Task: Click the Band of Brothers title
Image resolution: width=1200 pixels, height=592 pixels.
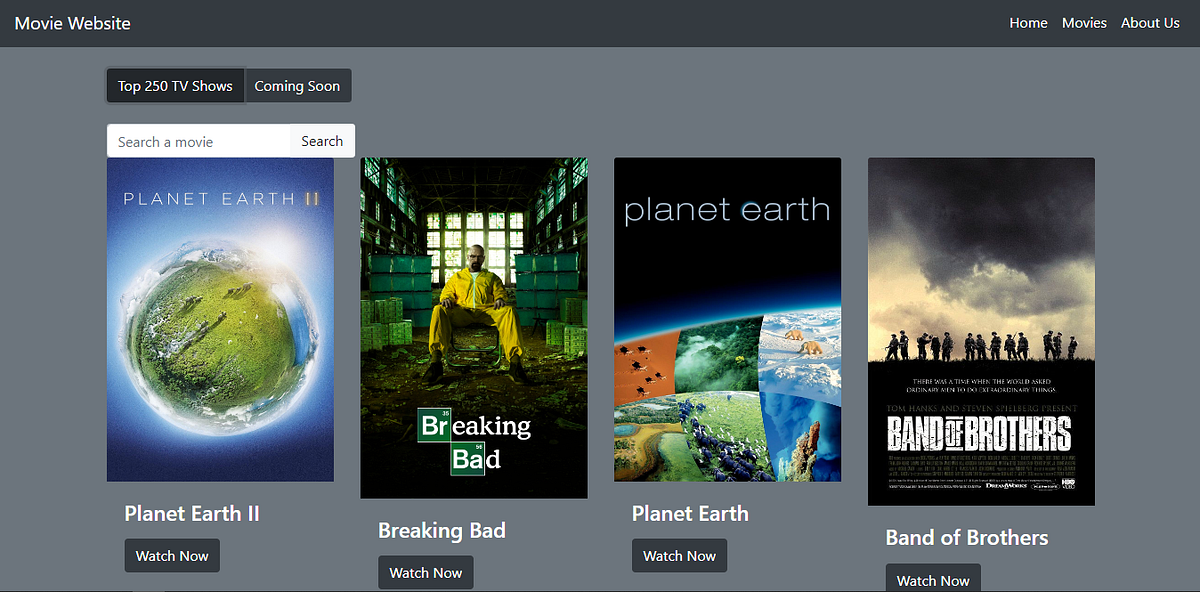Action: coord(966,537)
